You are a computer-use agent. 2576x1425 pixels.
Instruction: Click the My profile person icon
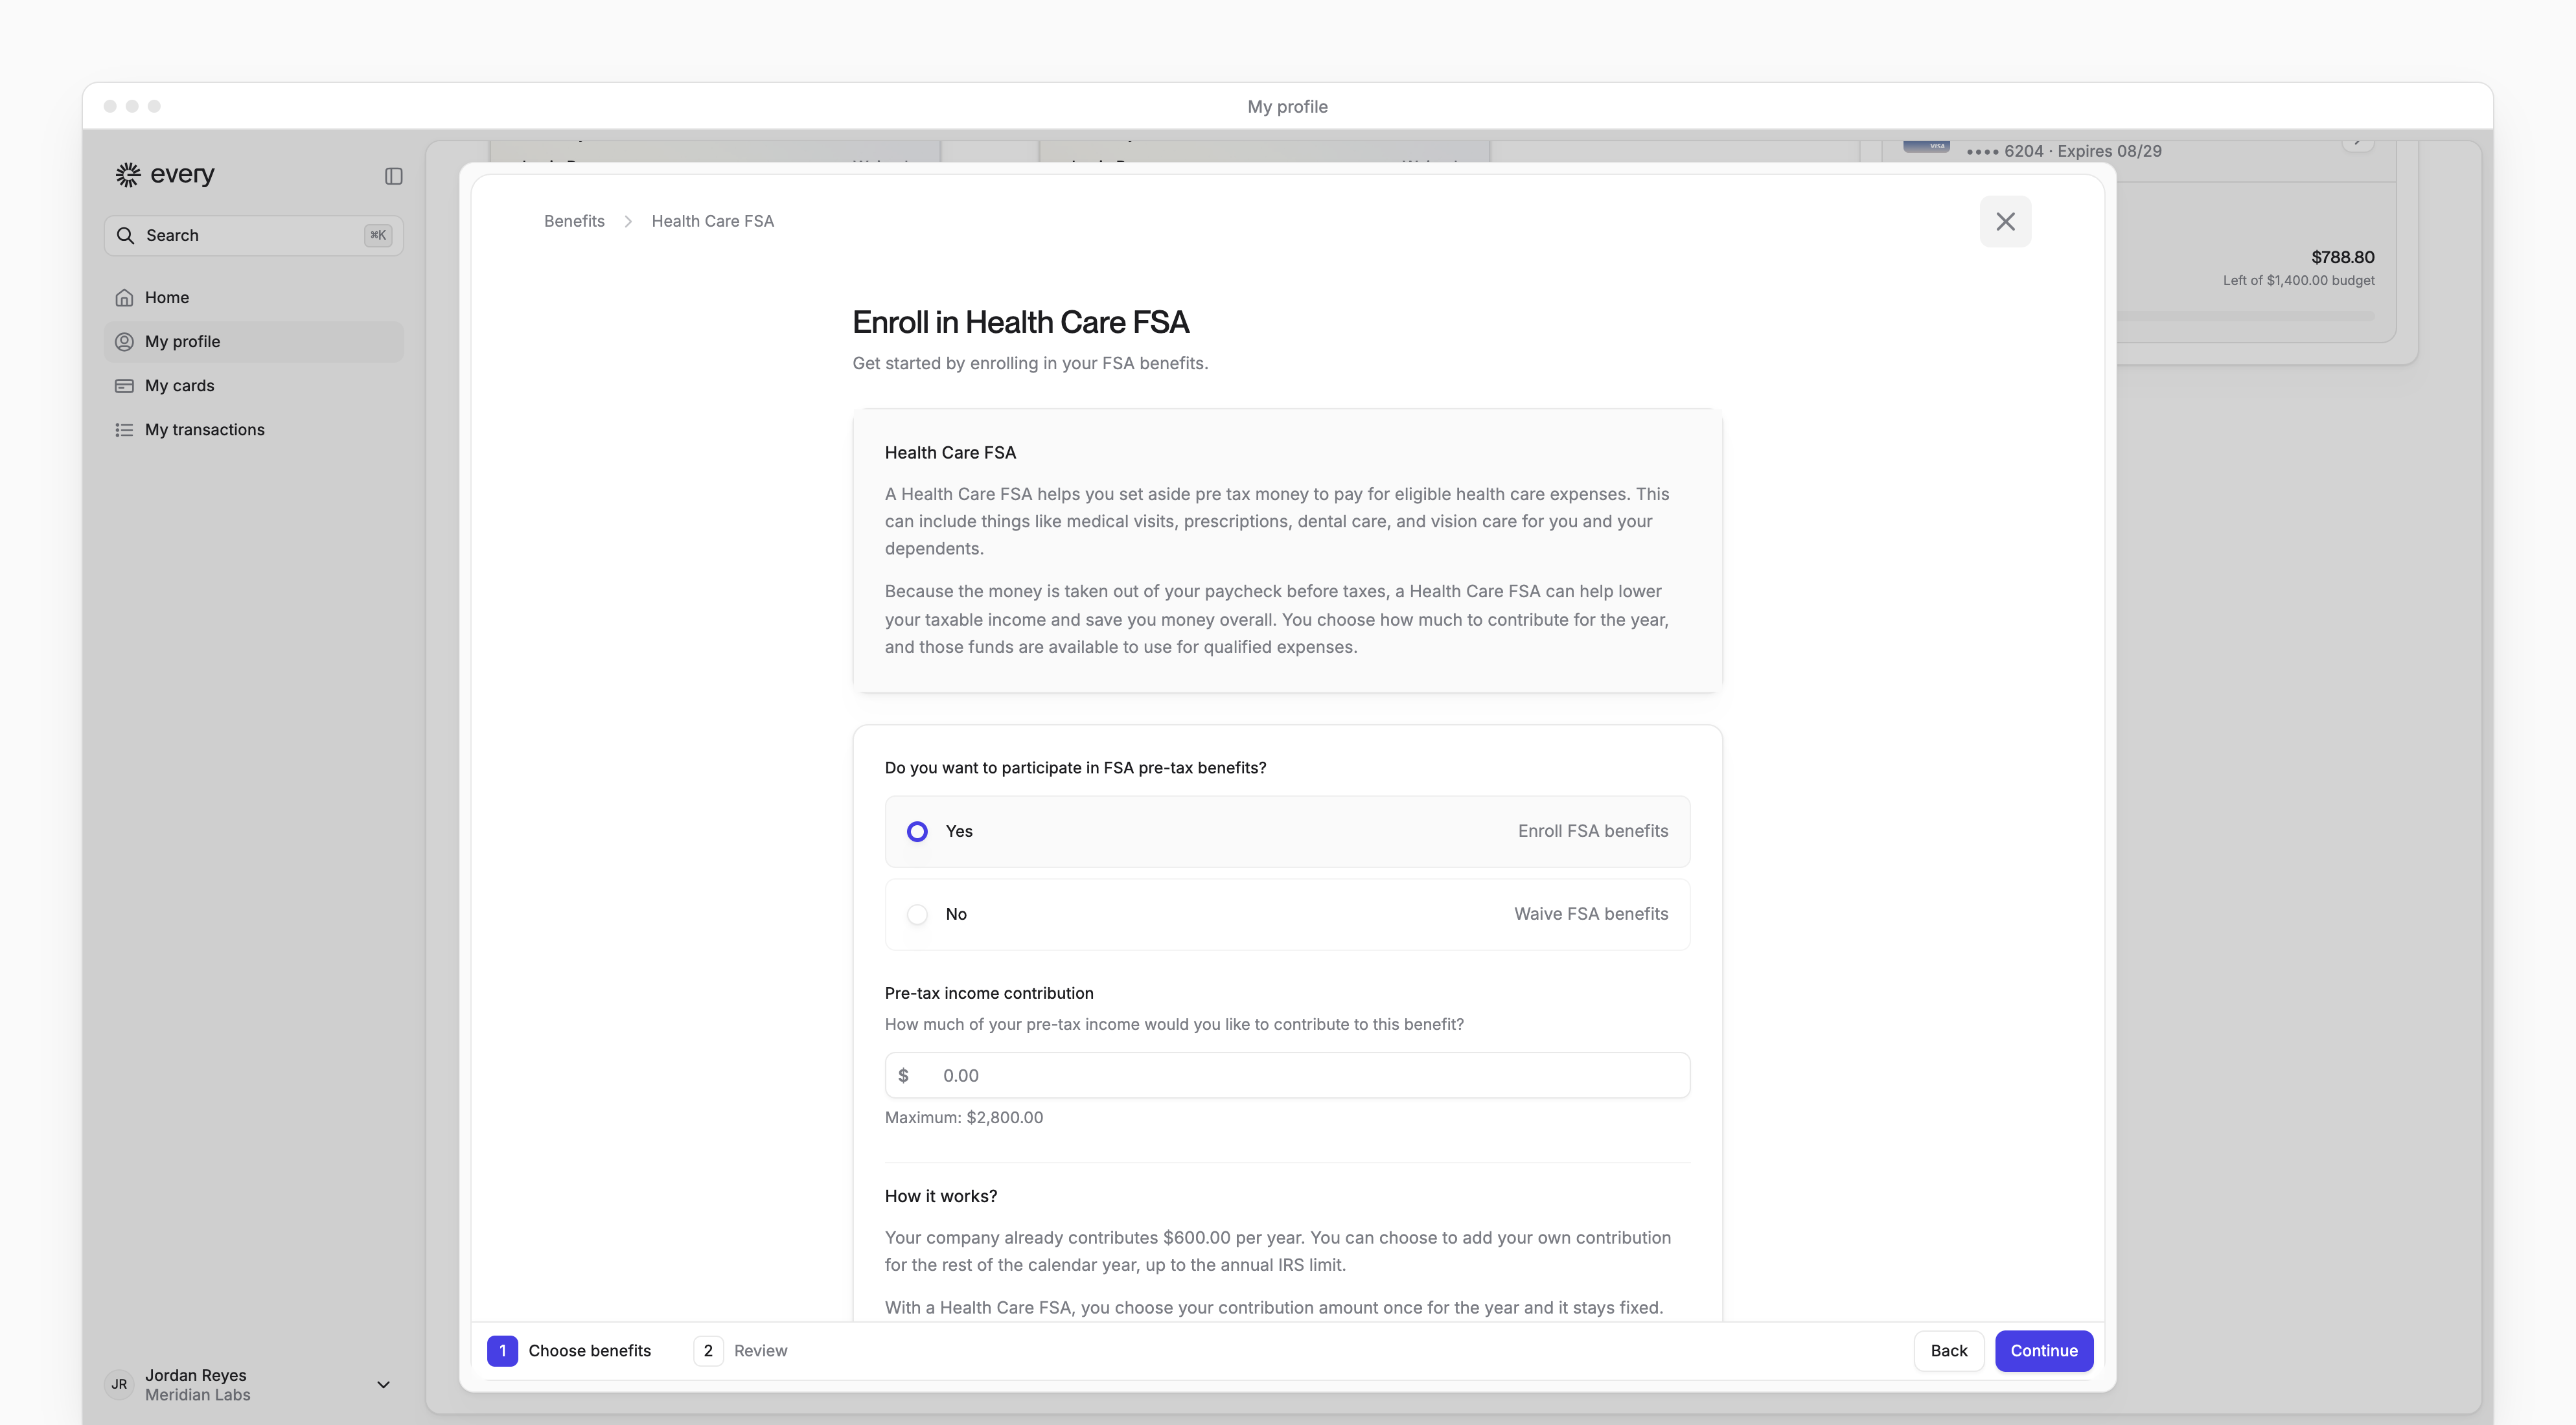click(124, 342)
